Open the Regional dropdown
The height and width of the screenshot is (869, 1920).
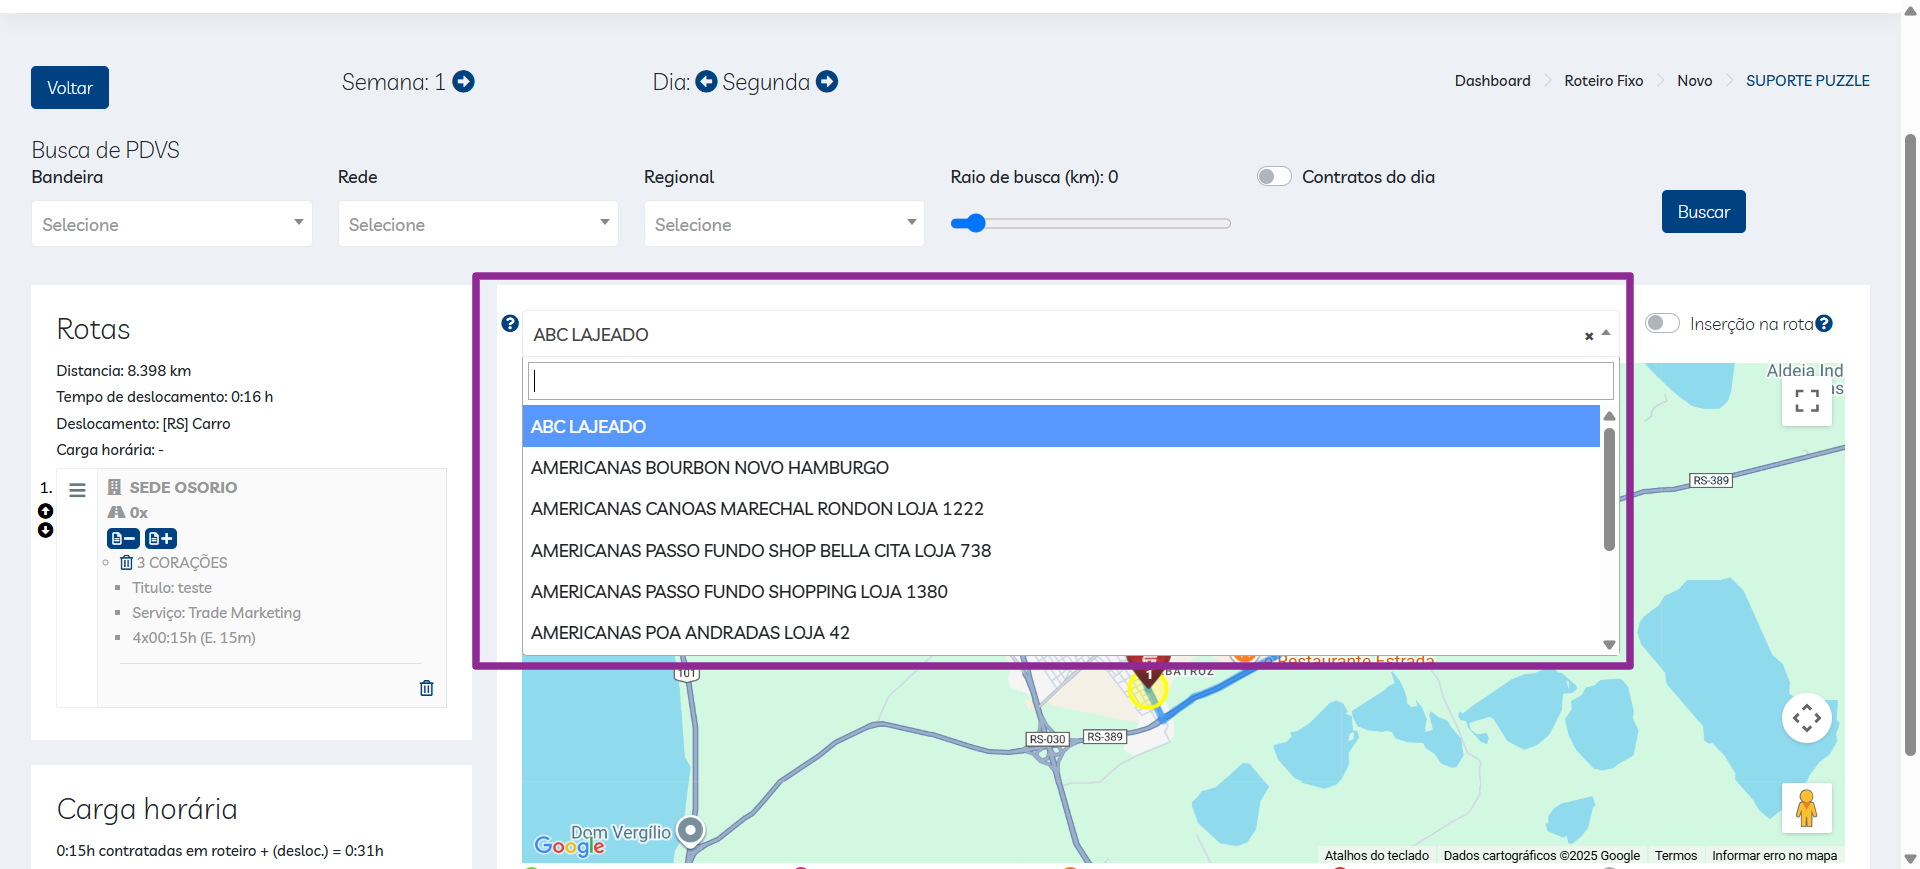pyautogui.click(x=784, y=224)
